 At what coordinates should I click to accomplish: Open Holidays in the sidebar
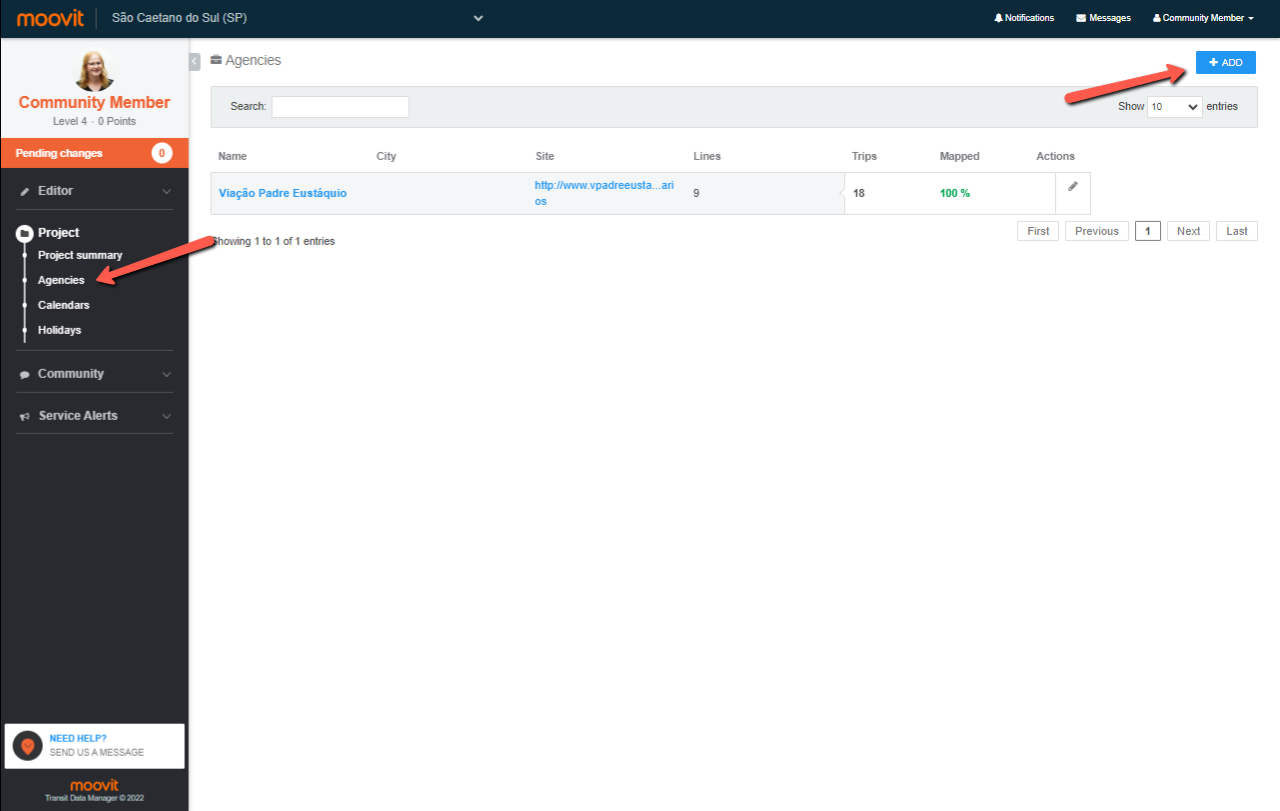(x=59, y=330)
